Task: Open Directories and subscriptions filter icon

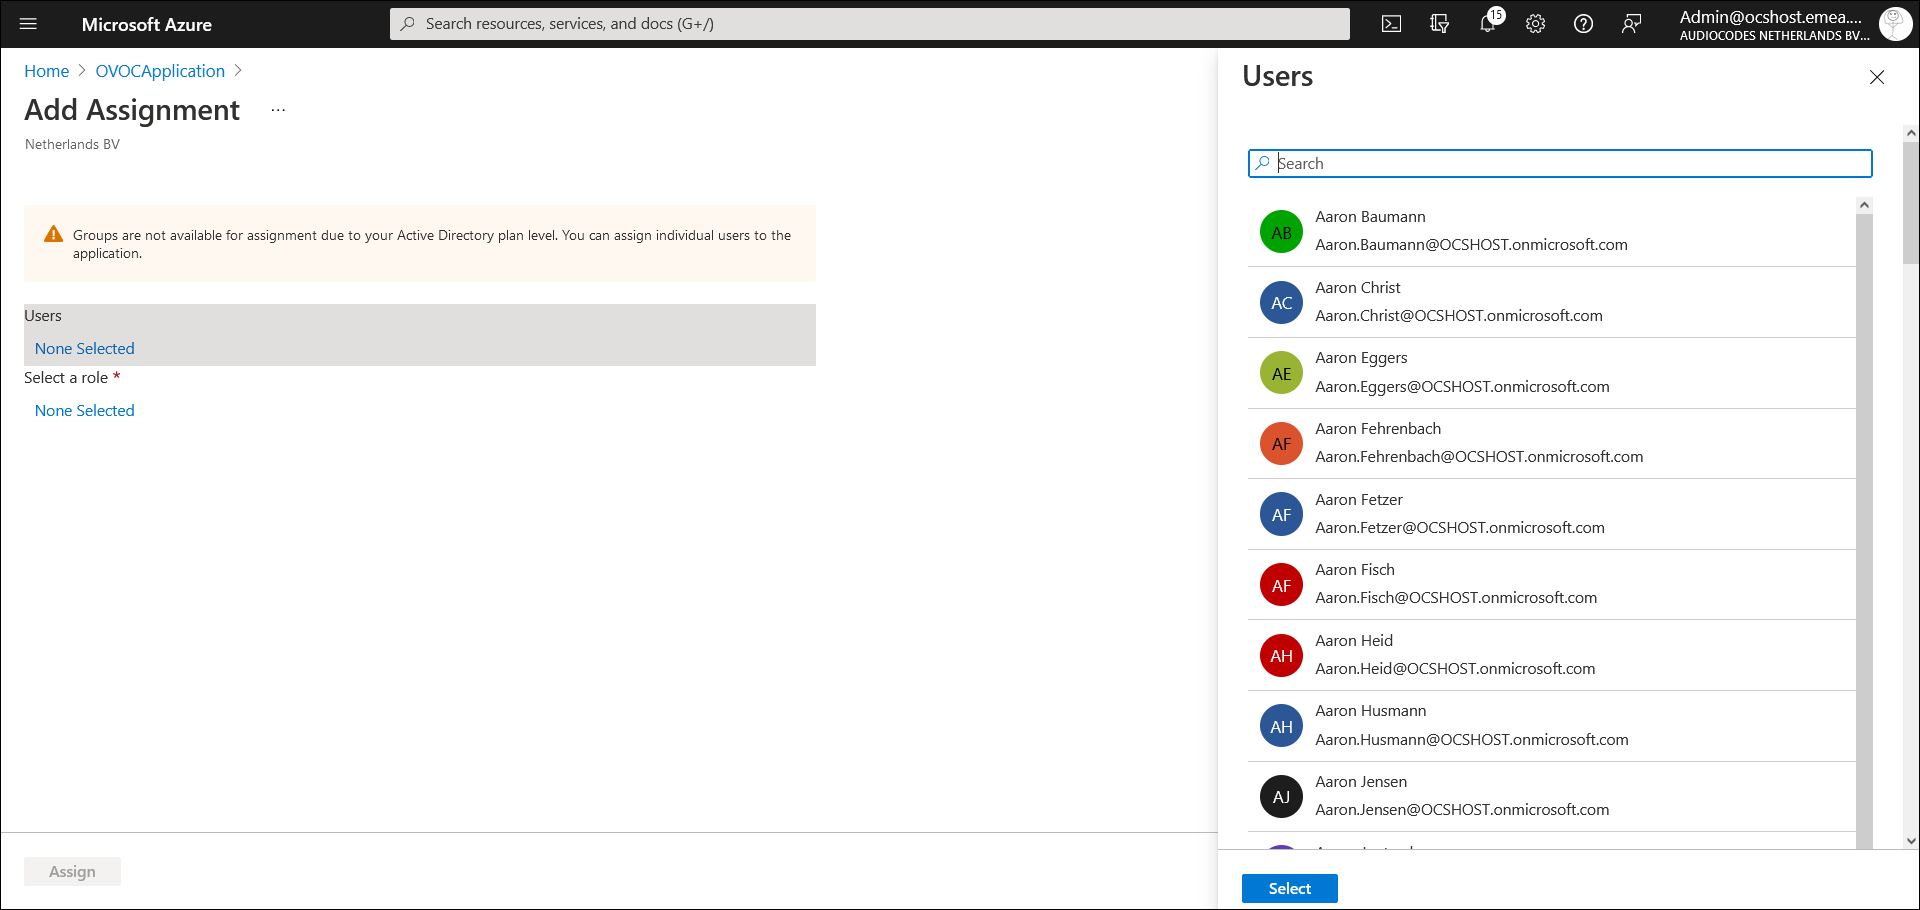Action: [x=1439, y=24]
